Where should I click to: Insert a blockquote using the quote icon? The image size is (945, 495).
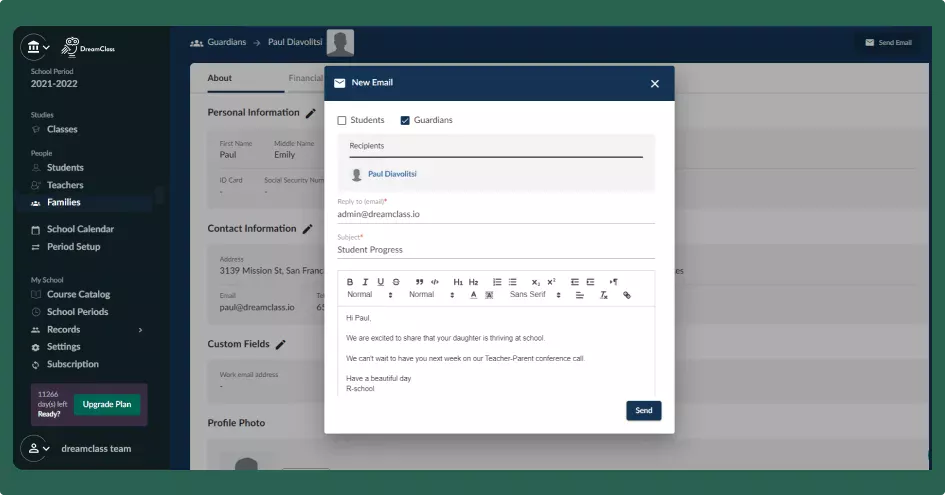tap(419, 282)
